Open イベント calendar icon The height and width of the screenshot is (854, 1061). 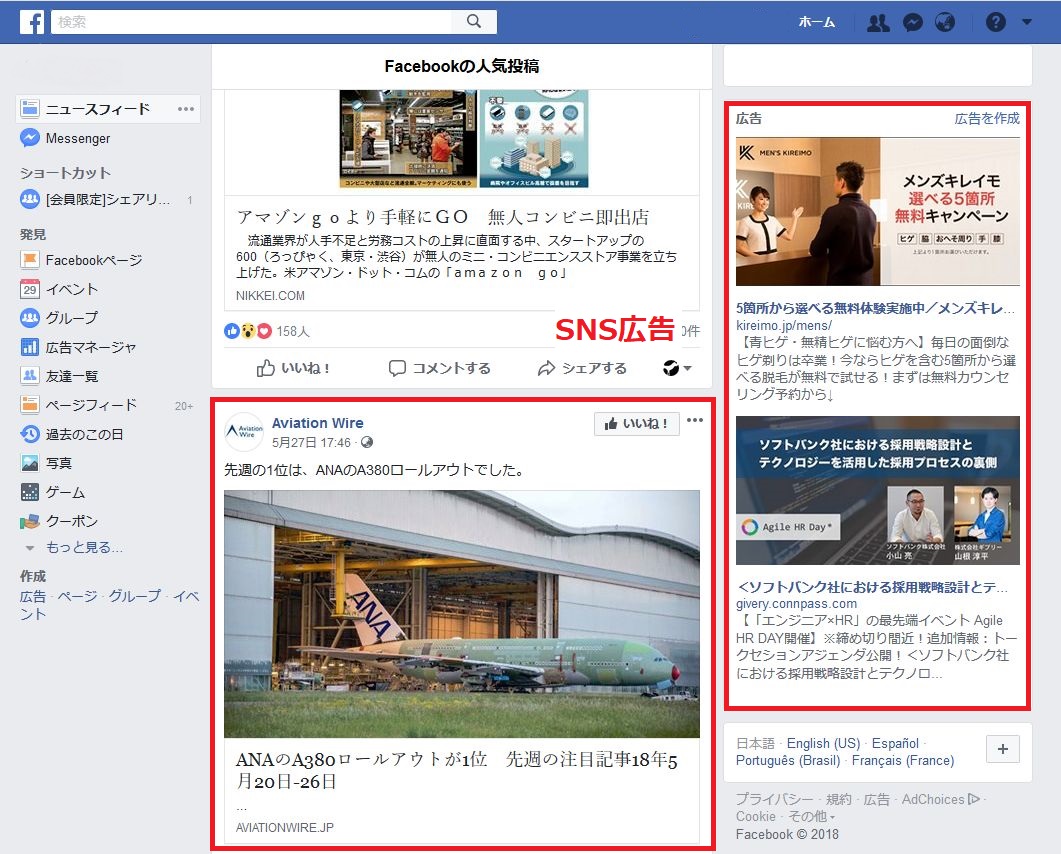click(30, 289)
